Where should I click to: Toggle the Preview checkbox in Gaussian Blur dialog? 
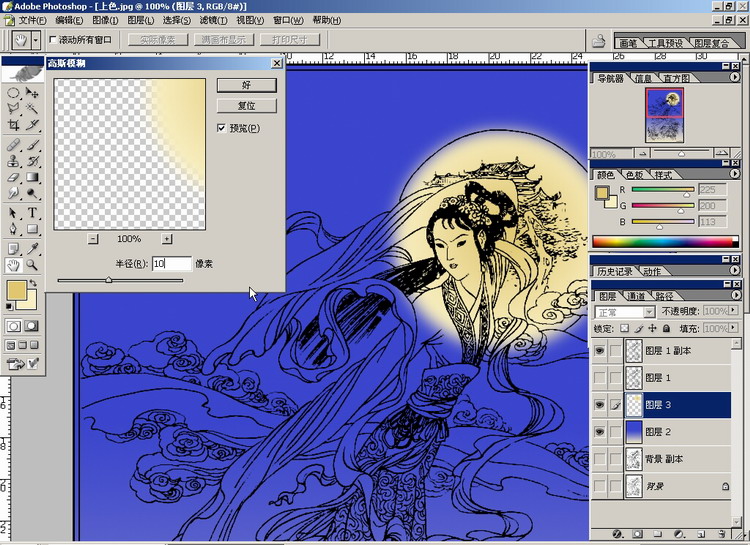click(x=221, y=128)
